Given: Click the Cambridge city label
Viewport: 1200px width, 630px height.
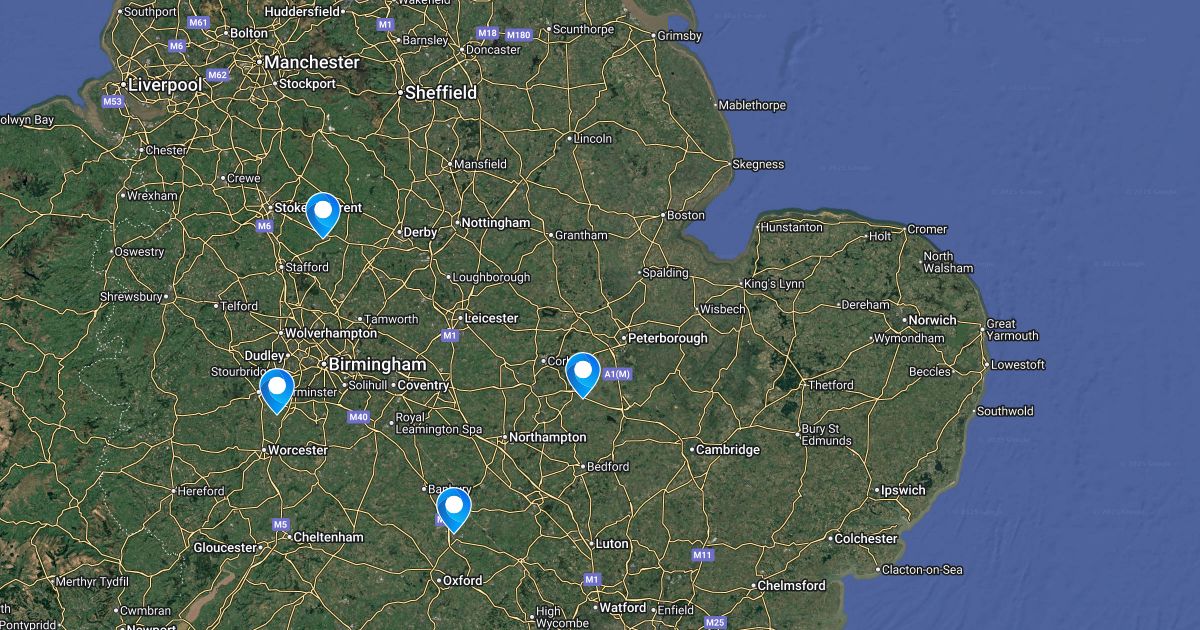Looking at the screenshot, I should coord(728,450).
